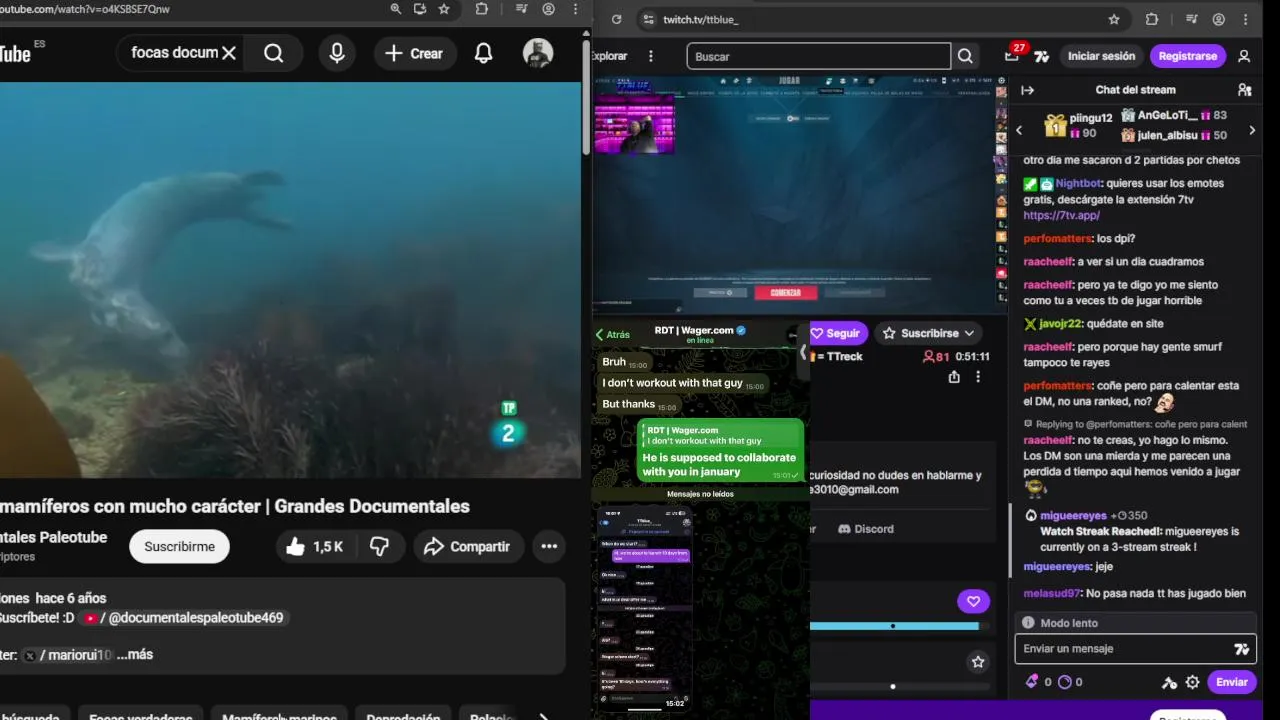Share the video using Compartir
The height and width of the screenshot is (720, 1280).
point(468,546)
